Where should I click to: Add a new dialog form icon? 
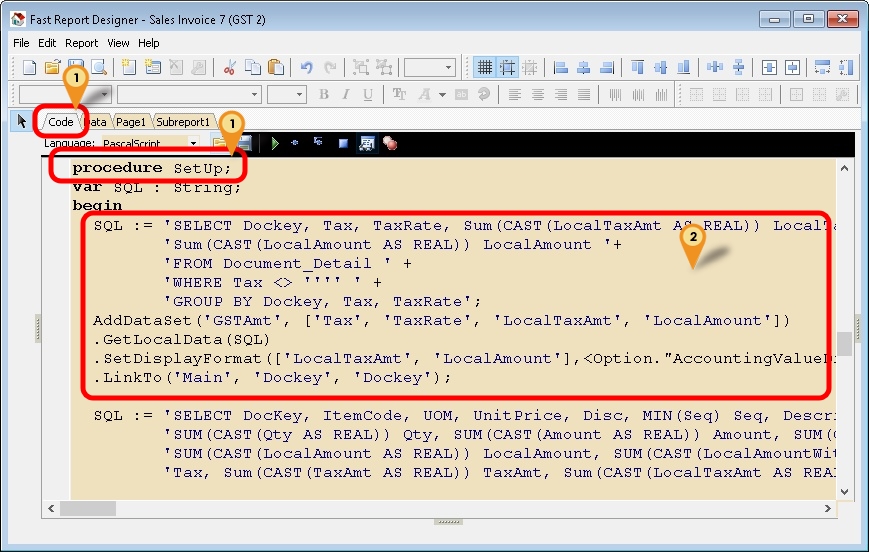click(152, 68)
